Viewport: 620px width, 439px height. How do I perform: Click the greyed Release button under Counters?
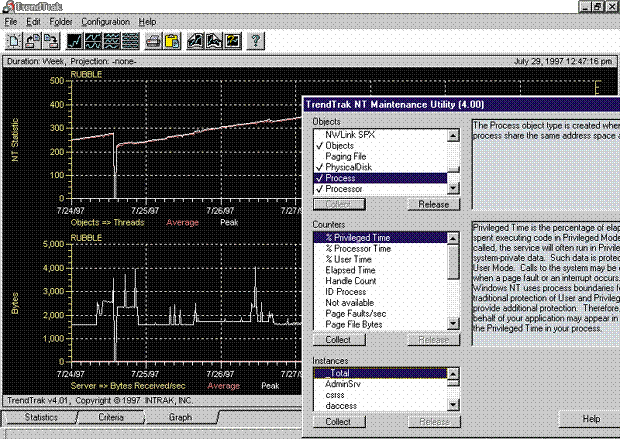pyautogui.click(x=434, y=340)
